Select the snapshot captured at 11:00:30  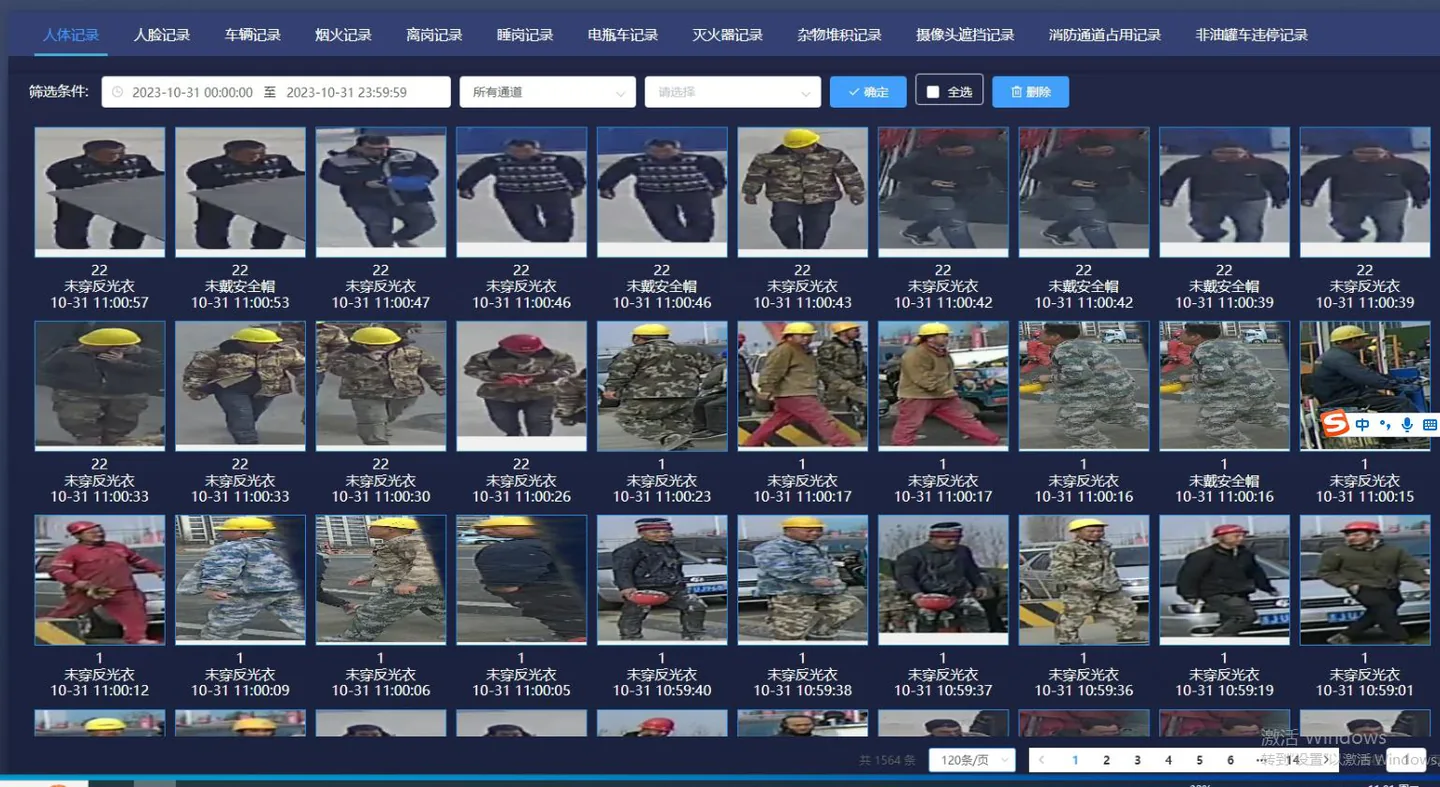(x=381, y=386)
